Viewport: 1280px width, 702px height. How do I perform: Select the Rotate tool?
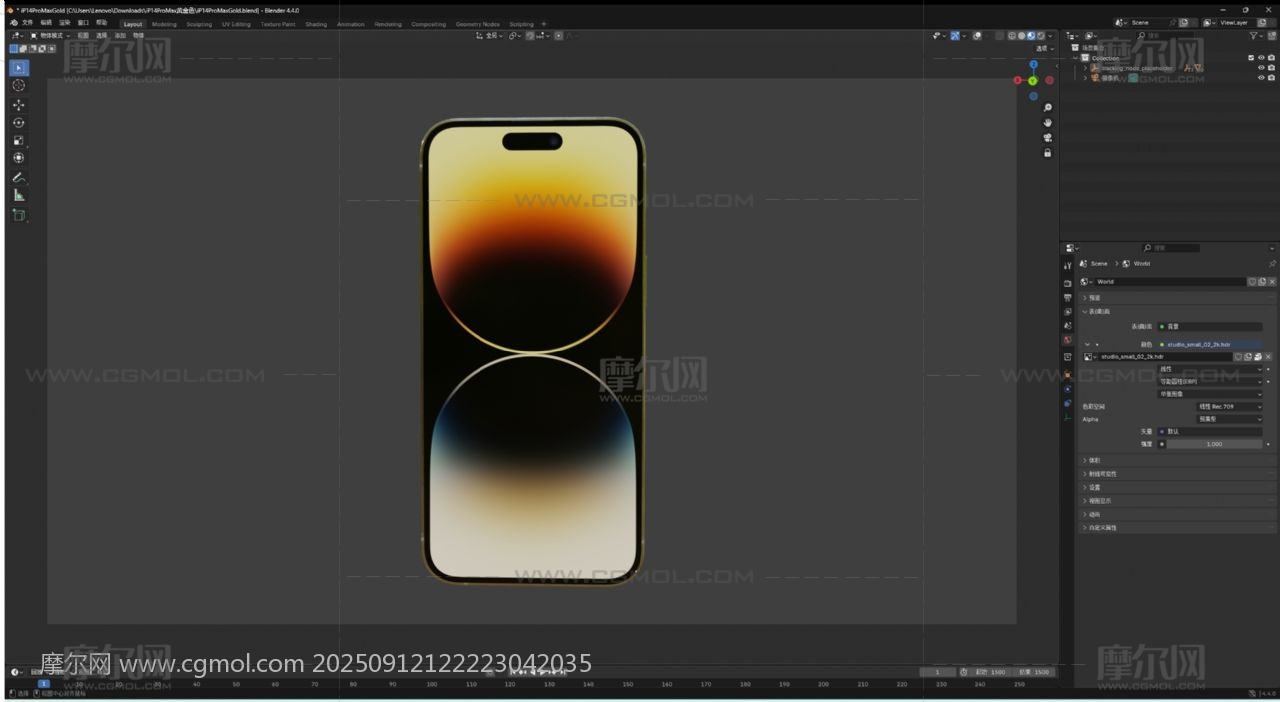pos(19,123)
